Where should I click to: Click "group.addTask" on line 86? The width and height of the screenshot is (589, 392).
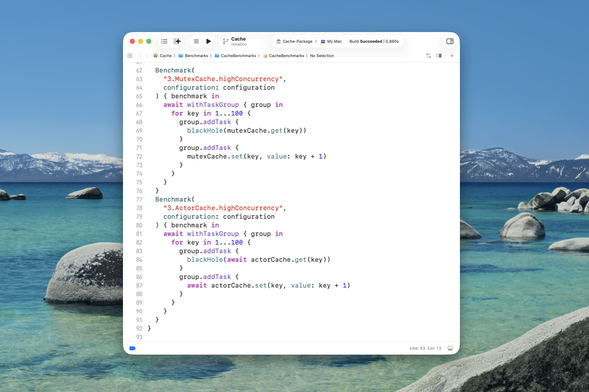point(205,277)
